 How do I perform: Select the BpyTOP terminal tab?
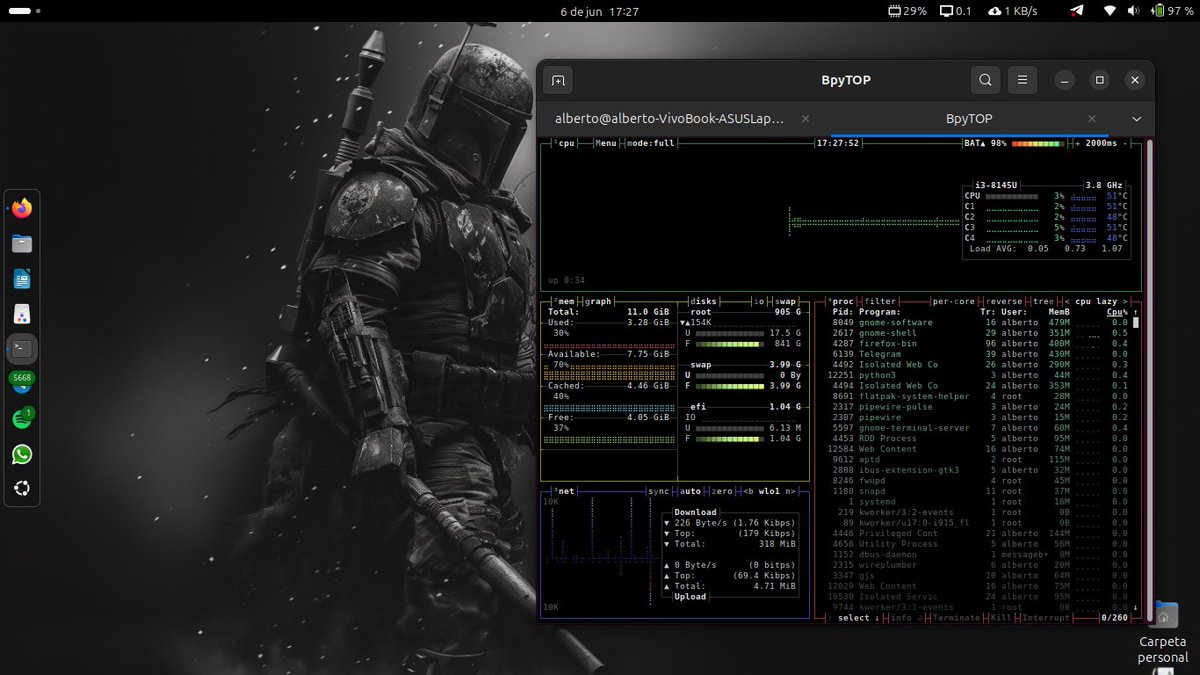(x=969, y=118)
